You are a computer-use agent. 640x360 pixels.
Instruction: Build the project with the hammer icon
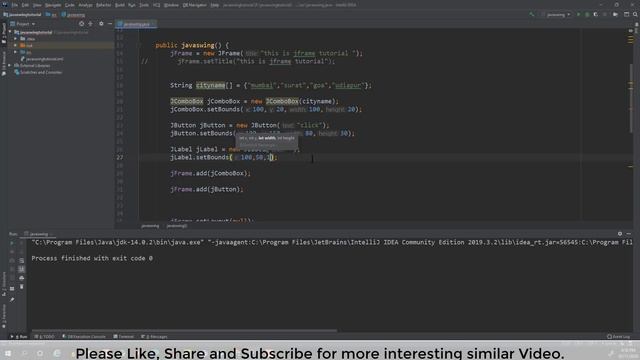click(531, 14)
